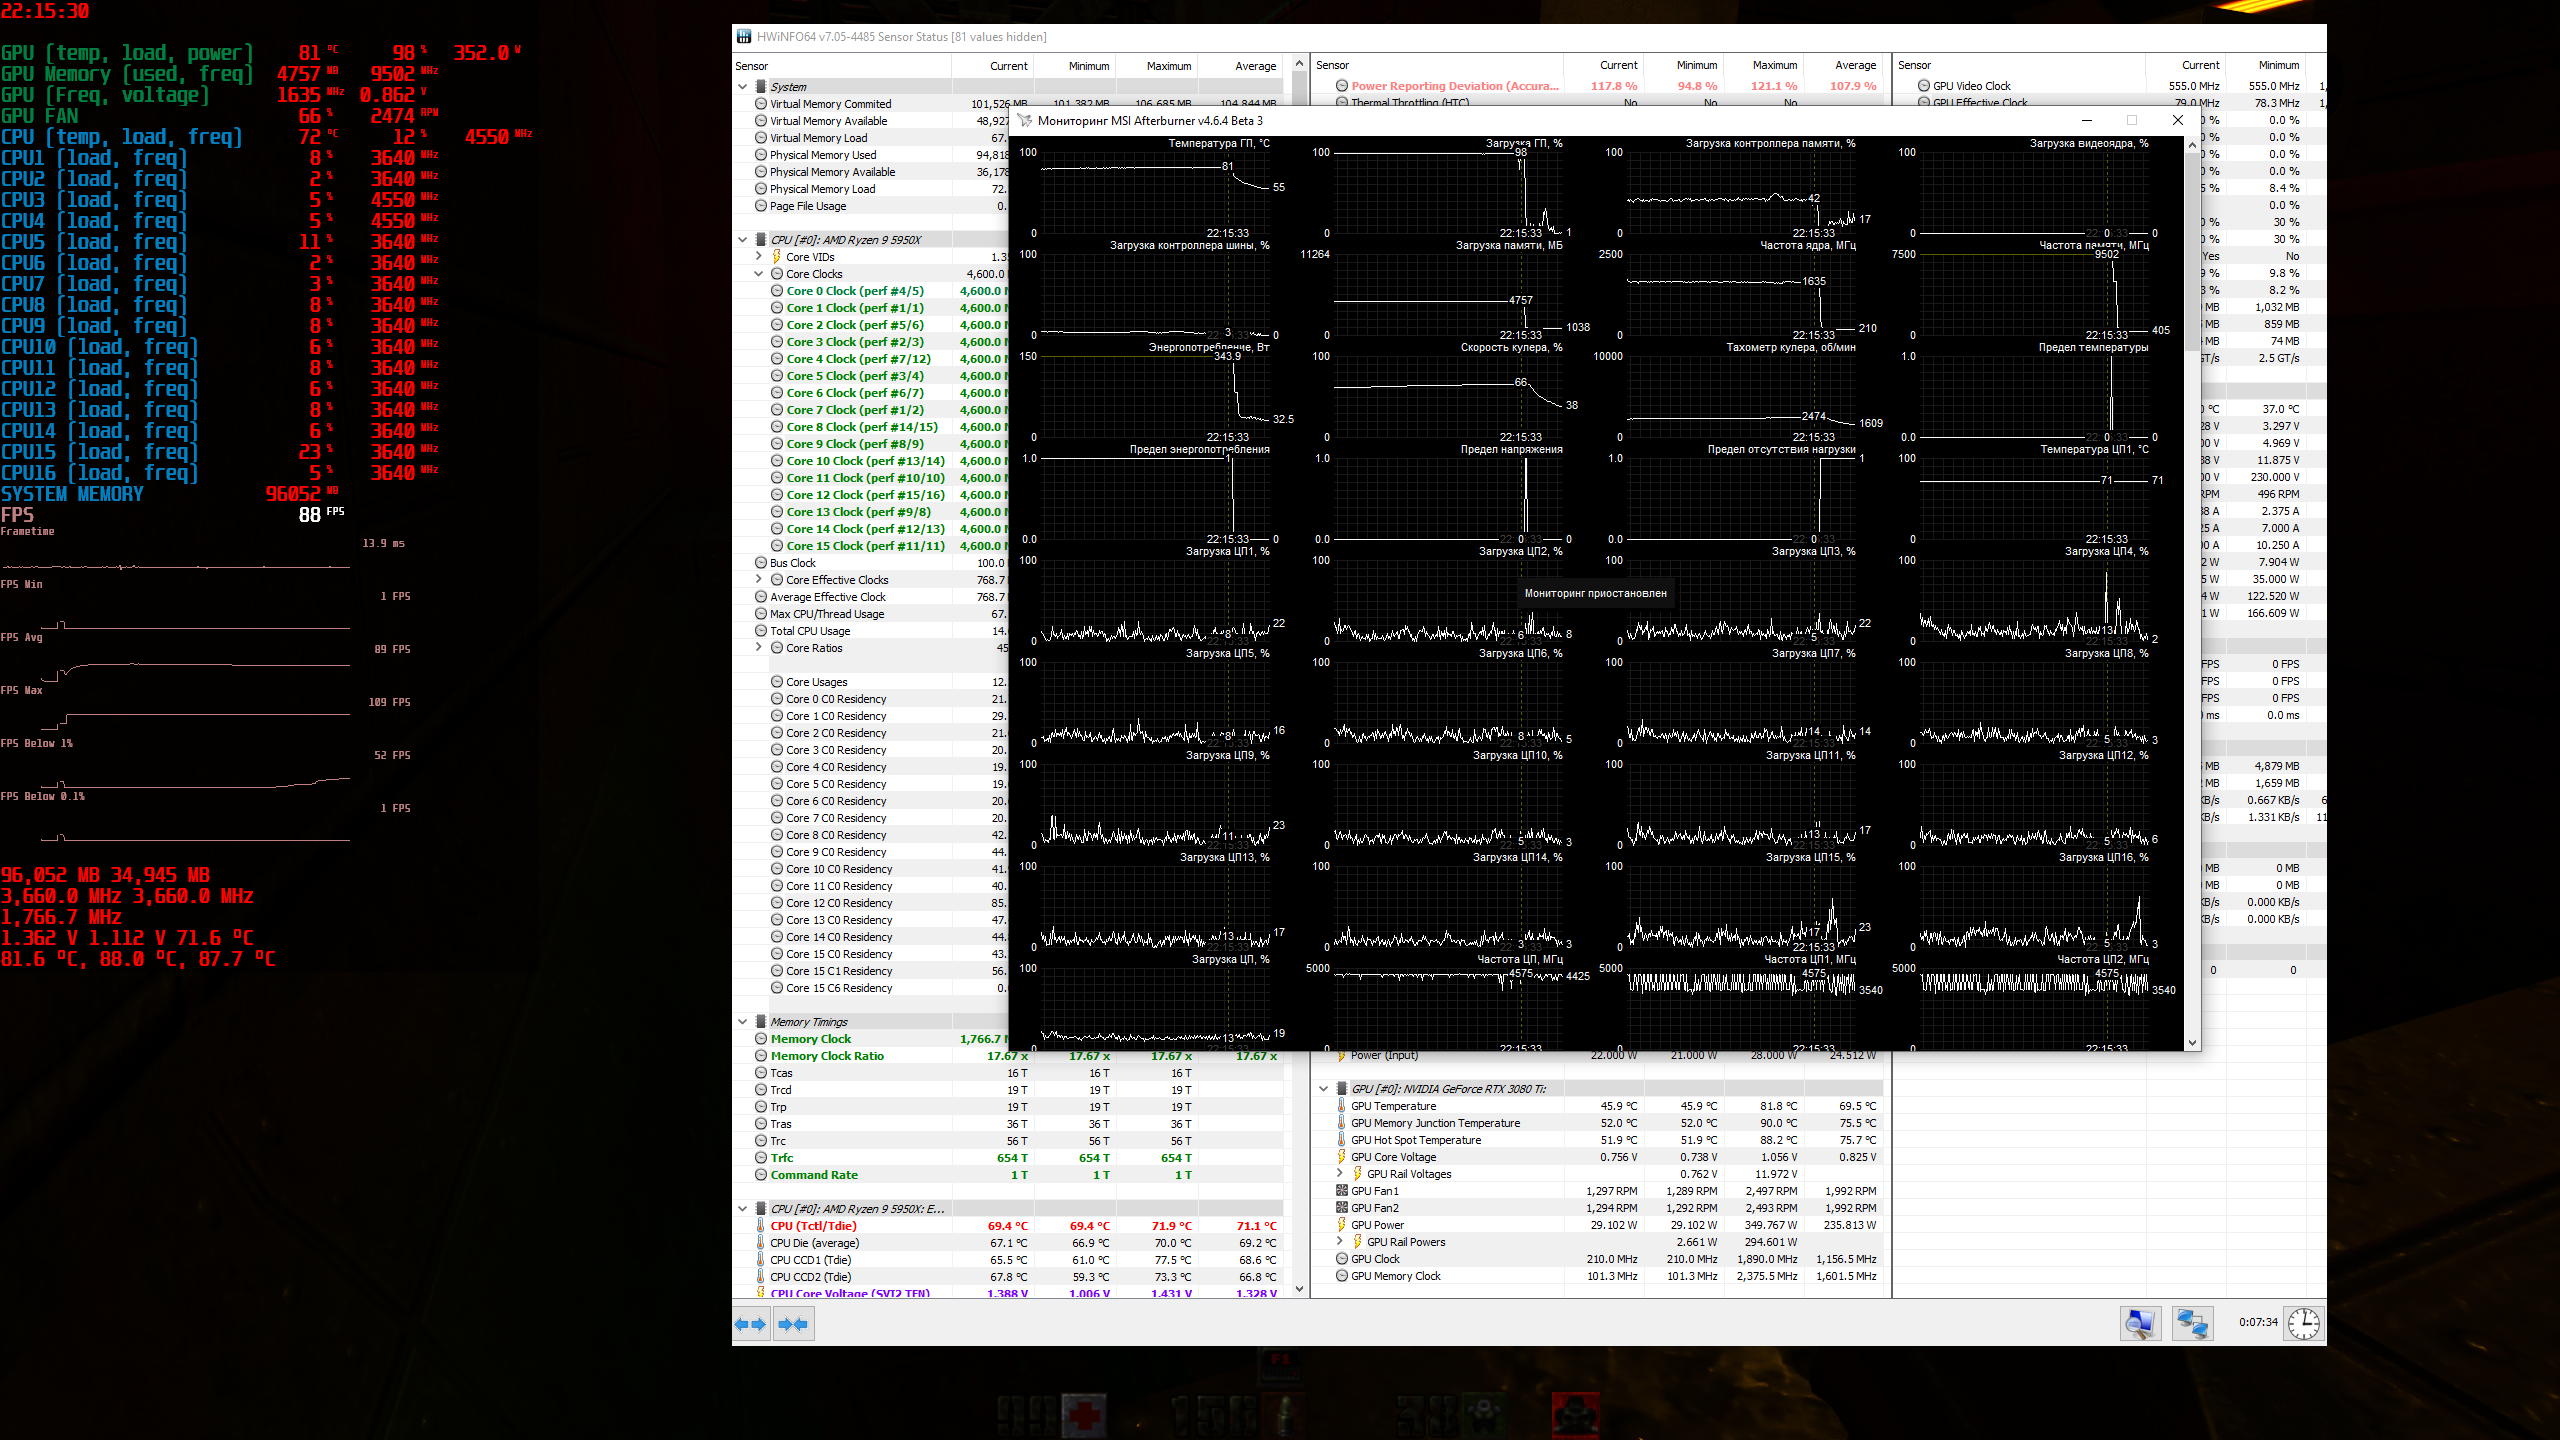This screenshot has width=2560, height=1440.
Task: Expand the GPU Rail Voltages node
Action: click(1340, 1174)
